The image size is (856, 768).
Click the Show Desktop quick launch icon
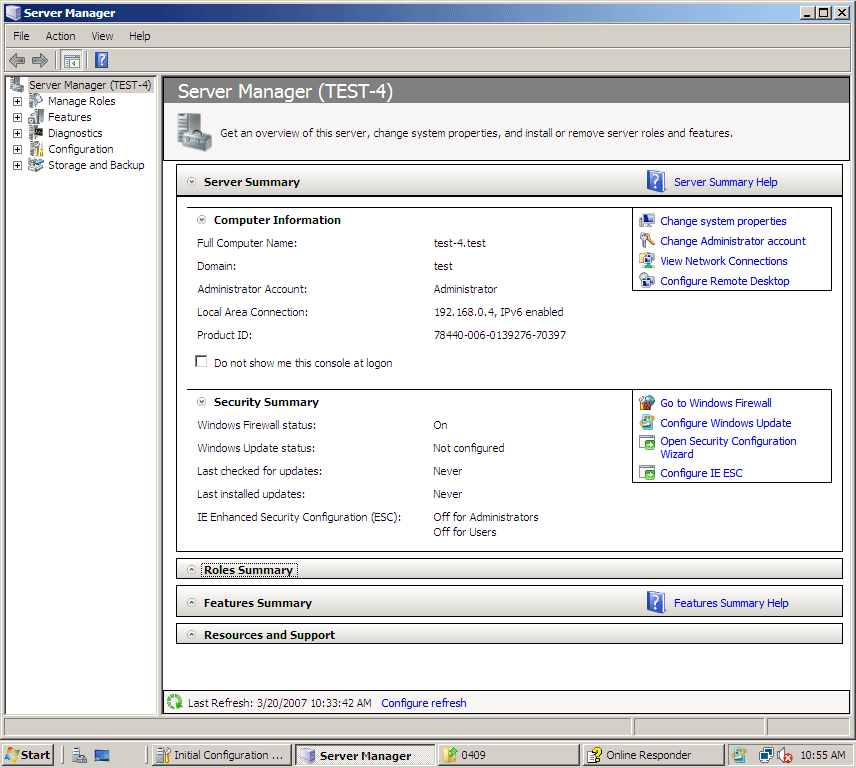click(x=102, y=755)
